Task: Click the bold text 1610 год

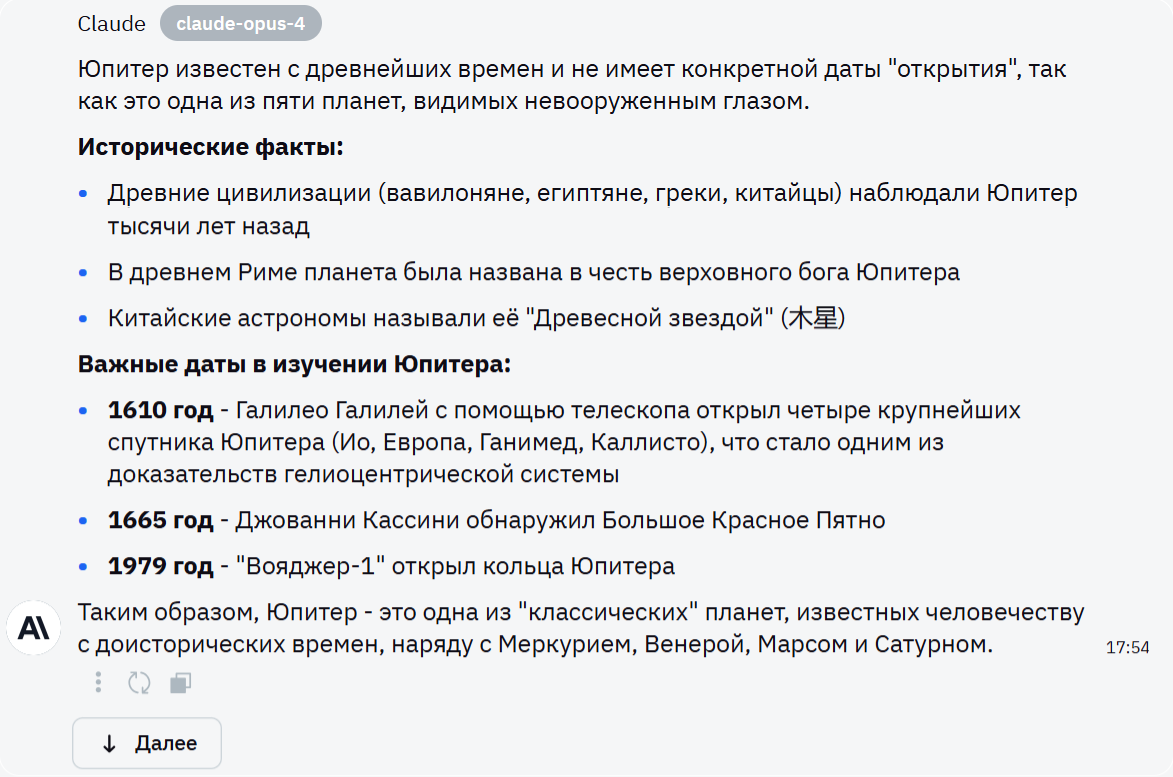Action: [x=160, y=410]
